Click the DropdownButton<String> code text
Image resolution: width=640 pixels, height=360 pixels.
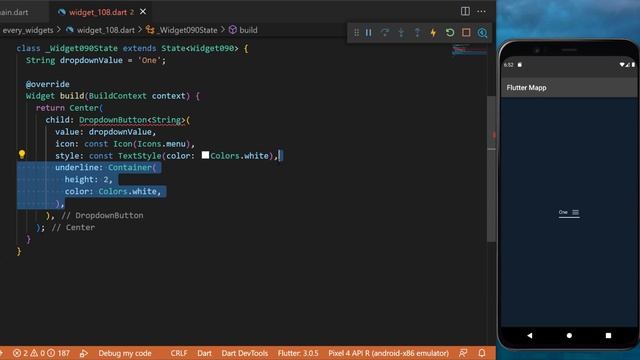click(x=132, y=120)
